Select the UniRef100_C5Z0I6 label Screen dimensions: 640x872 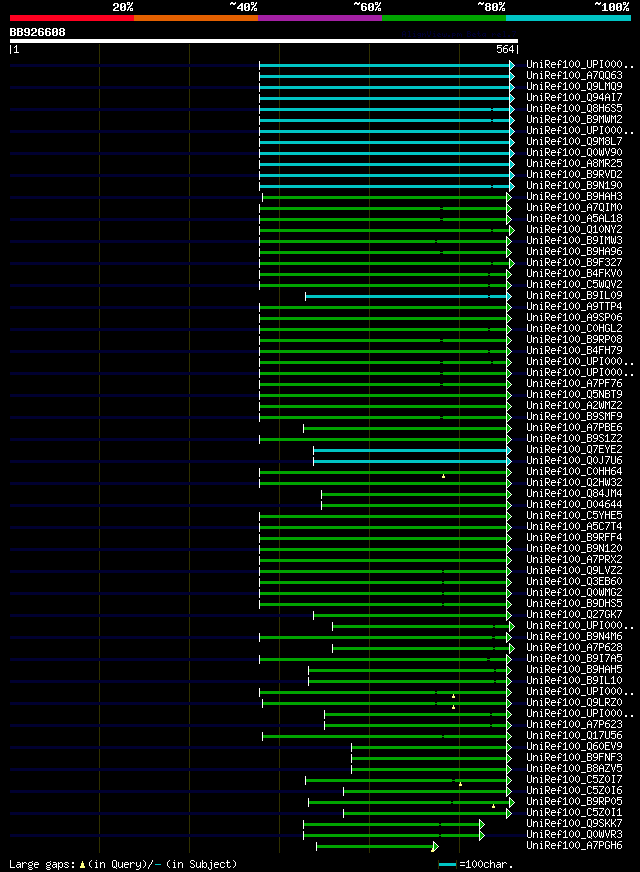tap(574, 791)
